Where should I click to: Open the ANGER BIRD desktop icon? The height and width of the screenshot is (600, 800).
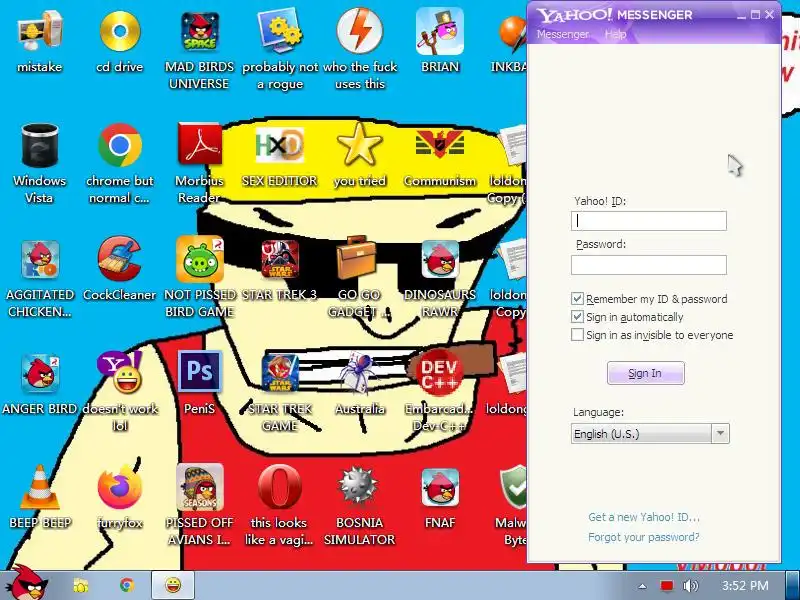tap(40, 374)
